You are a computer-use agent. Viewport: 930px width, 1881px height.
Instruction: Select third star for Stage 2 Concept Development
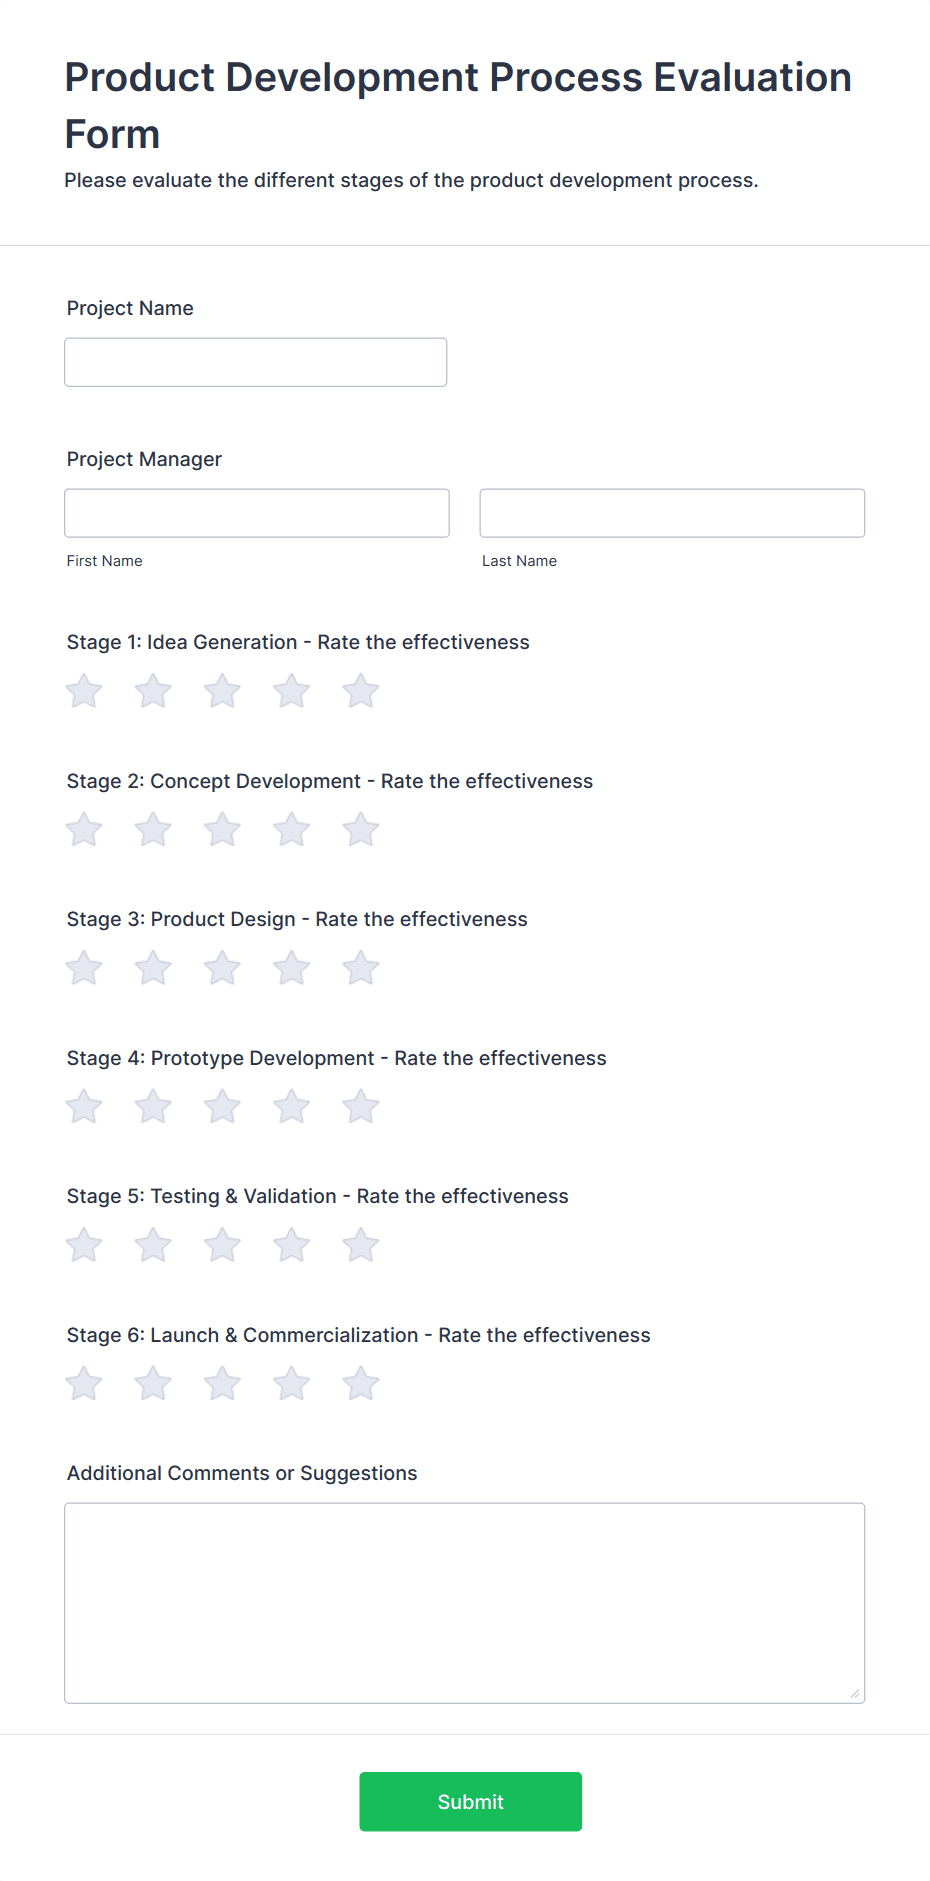coord(222,830)
